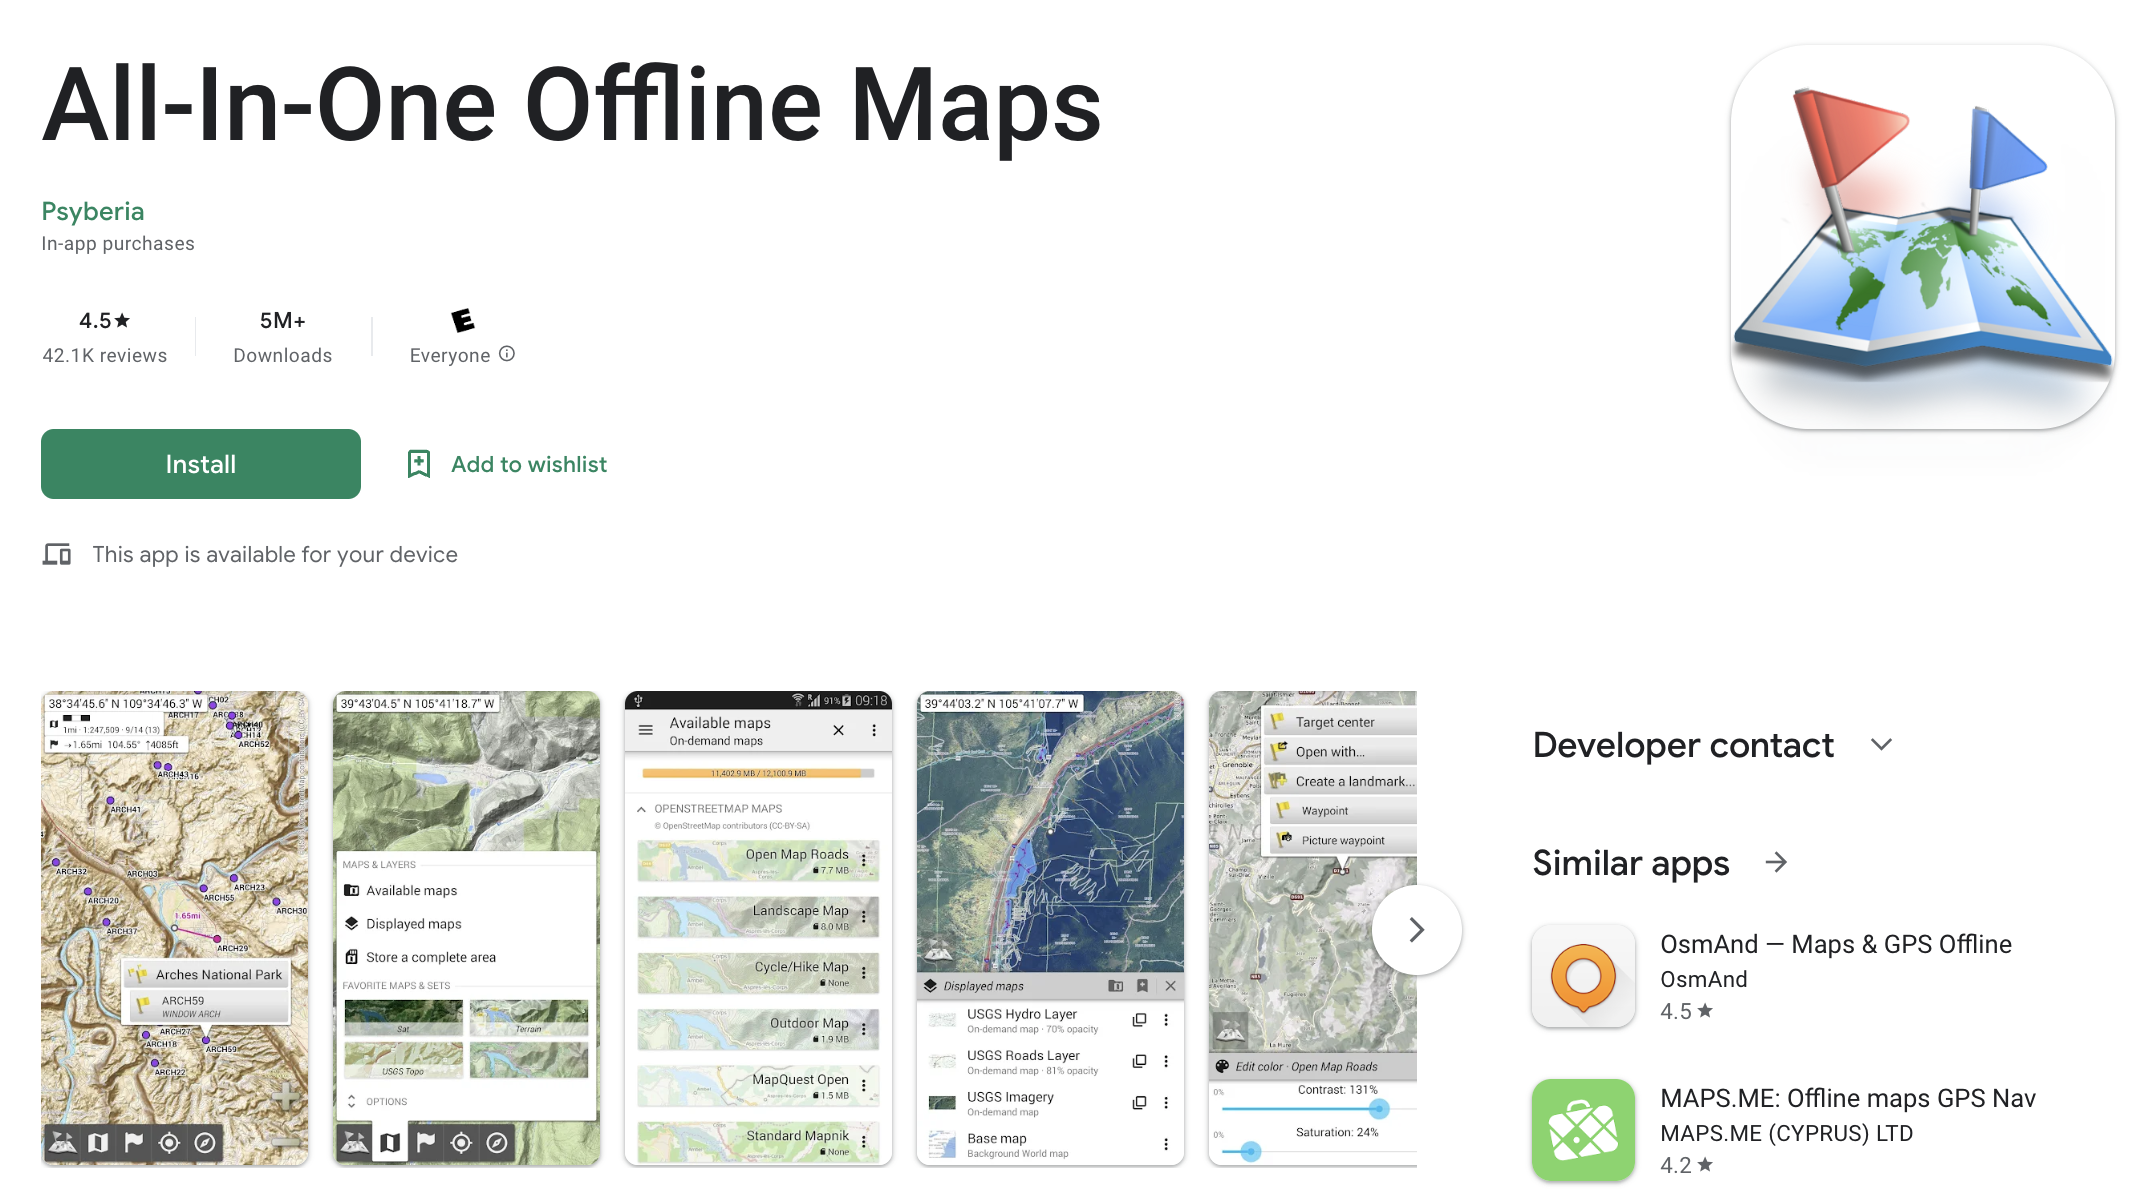Click the All-In-One Offline Maps title
This screenshot has width=2154, height=1202.
[572, 105]
